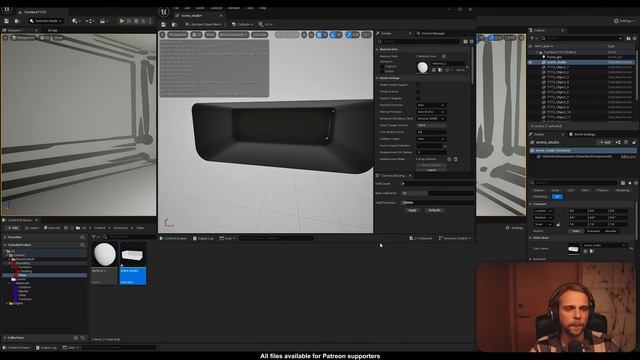Open Main editor Settings at top right
The height and width of the screenshot is (360, 640).
tap(624, 21)
